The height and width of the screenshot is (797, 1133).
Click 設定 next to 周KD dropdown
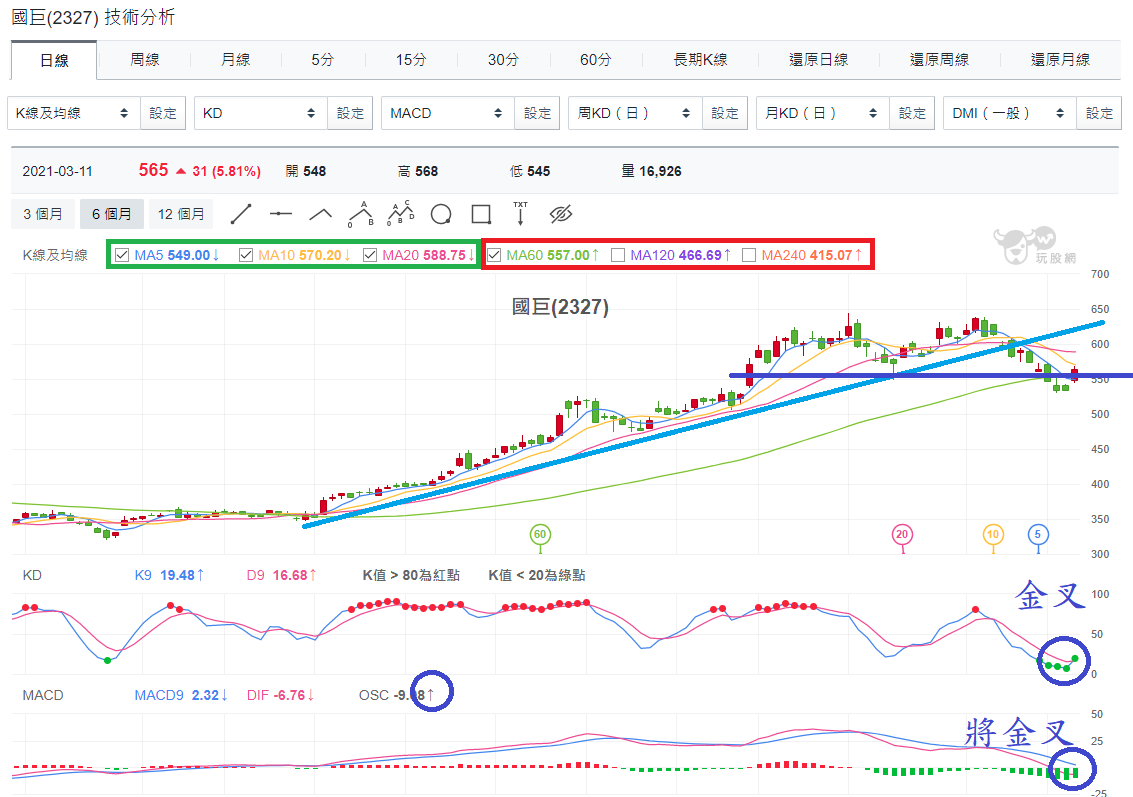coord(725,113)
